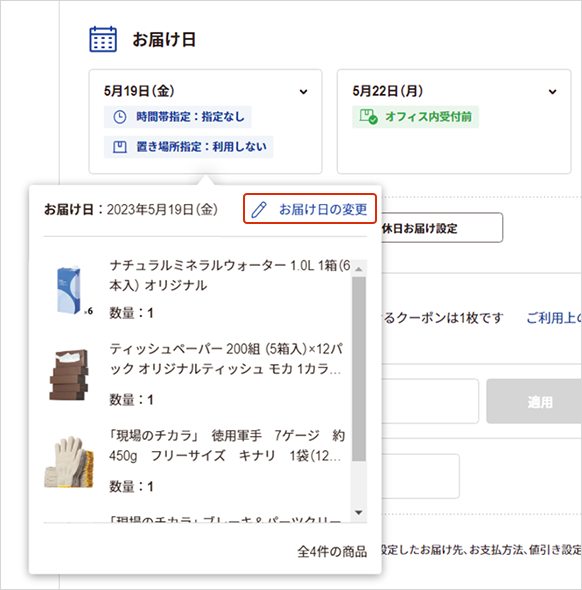582x590 pixels.
Task: Click the calendar icon beside お届け日 heading
Action: [x=103, y=39]
